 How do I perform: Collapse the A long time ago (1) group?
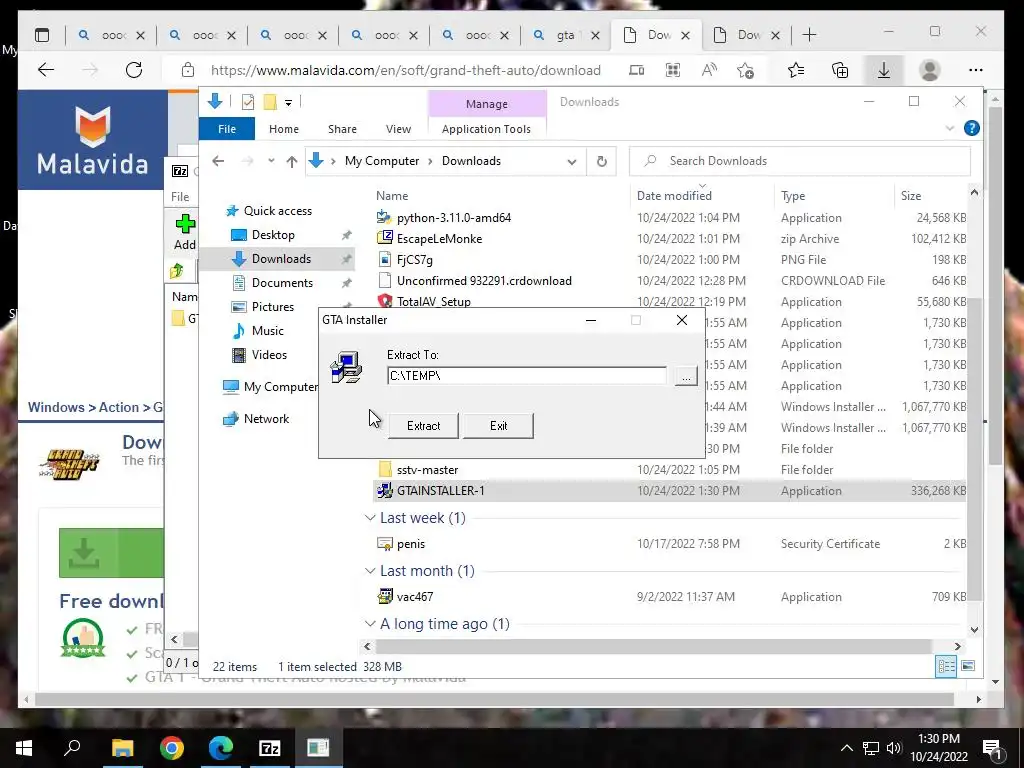coord(370,624)
